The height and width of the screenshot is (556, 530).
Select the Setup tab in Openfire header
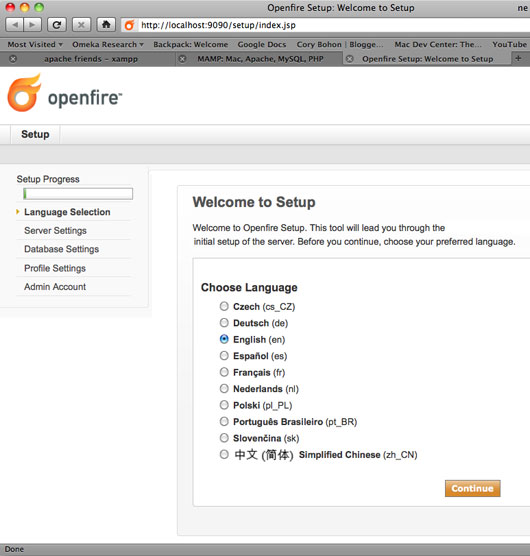[x=35, y=134]
